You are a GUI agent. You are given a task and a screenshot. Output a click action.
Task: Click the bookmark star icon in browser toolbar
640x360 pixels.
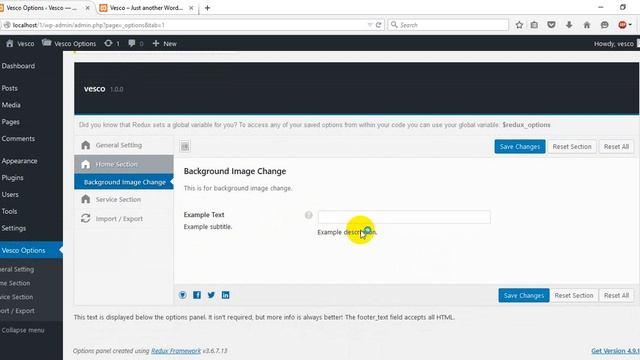519,25
